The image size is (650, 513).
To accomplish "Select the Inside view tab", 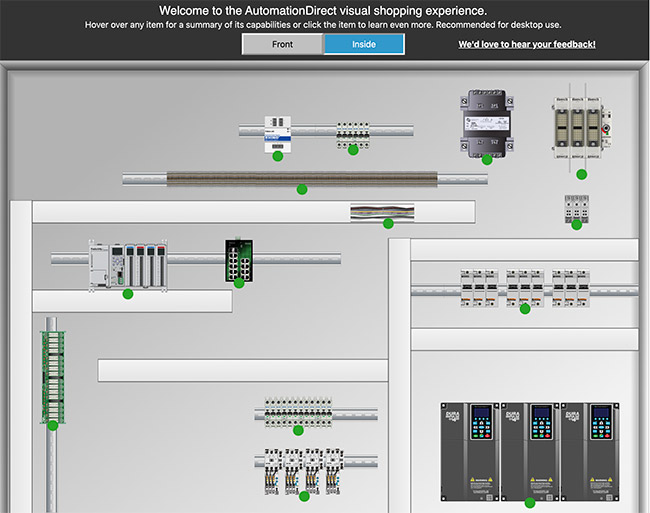I will (x=364, y=44).
